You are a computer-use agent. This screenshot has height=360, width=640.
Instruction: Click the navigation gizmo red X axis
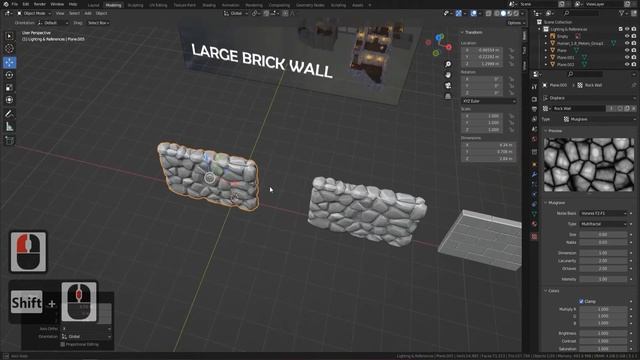pos(449,47)
